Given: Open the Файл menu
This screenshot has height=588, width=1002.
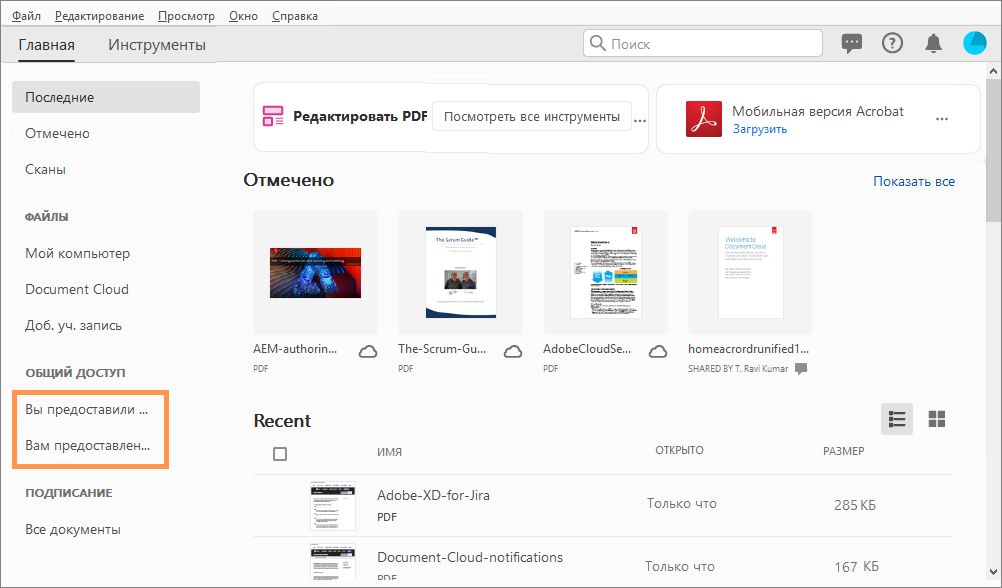Looking at the screenshot, I should click(x=25, y=15).
